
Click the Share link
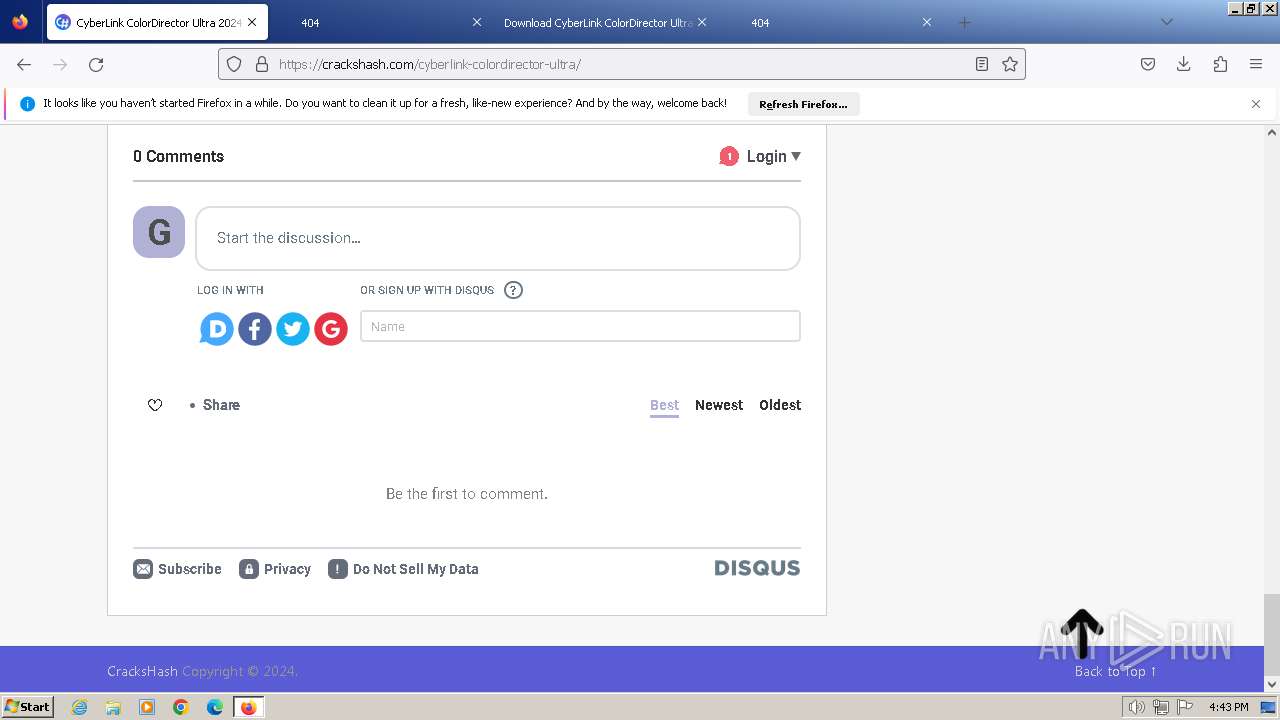click(221, 405)
